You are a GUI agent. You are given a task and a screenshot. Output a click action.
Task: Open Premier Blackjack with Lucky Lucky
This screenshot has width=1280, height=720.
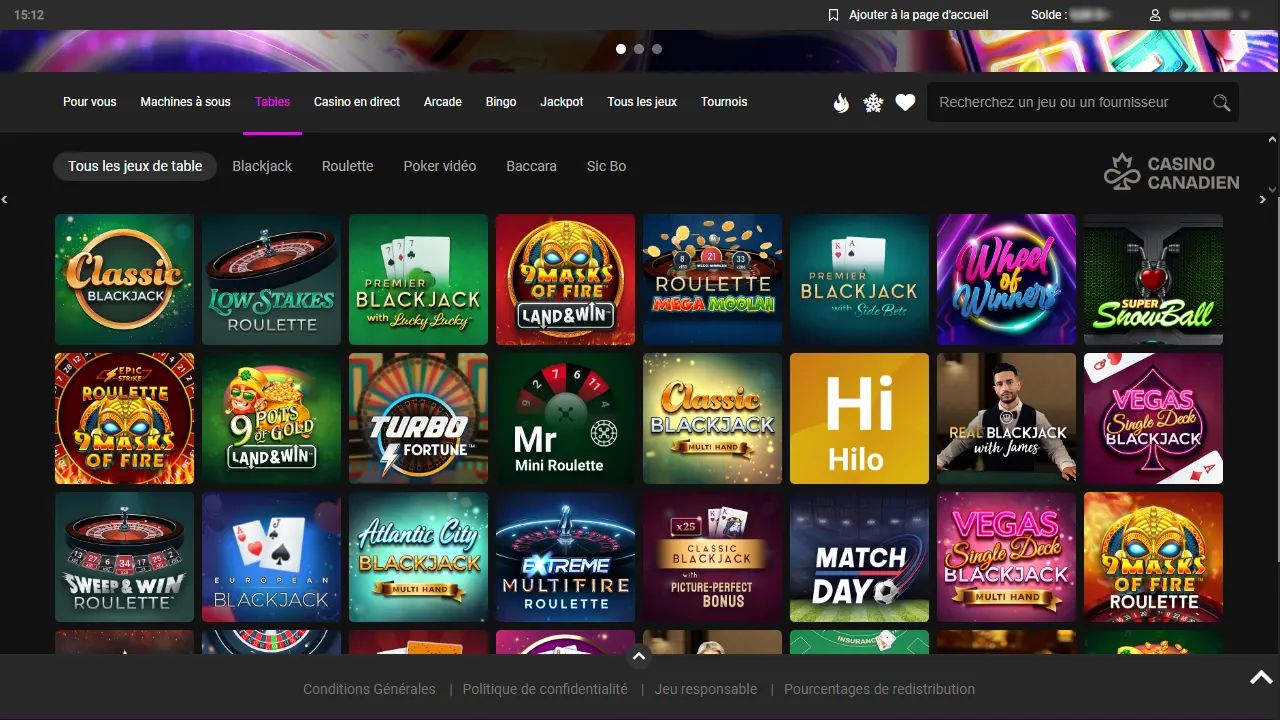[418, 279]
